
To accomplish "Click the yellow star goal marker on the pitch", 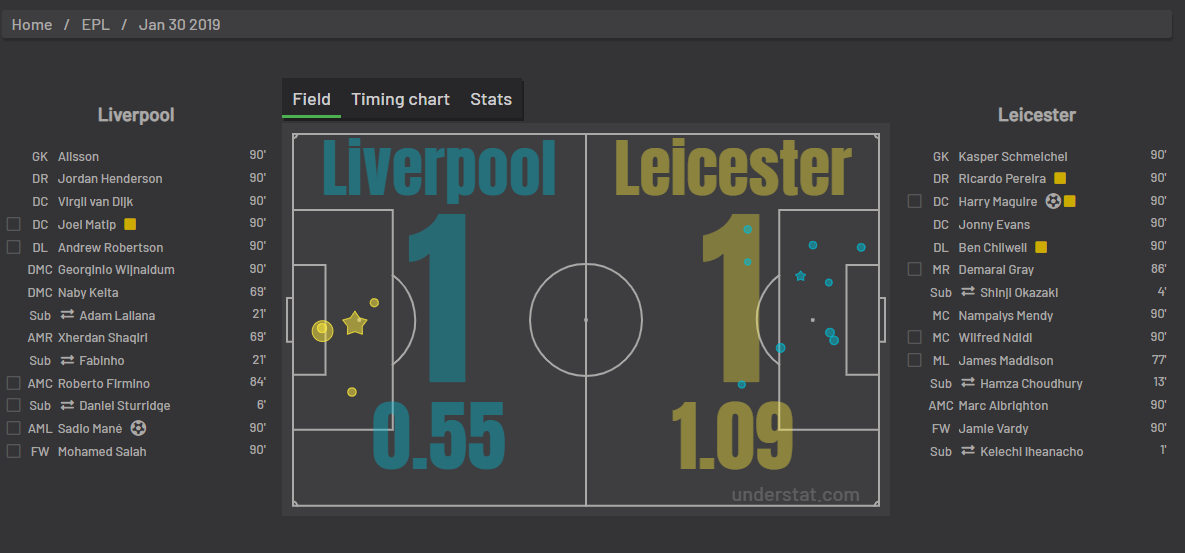I will pyautogui.click(x=354, y=323).
